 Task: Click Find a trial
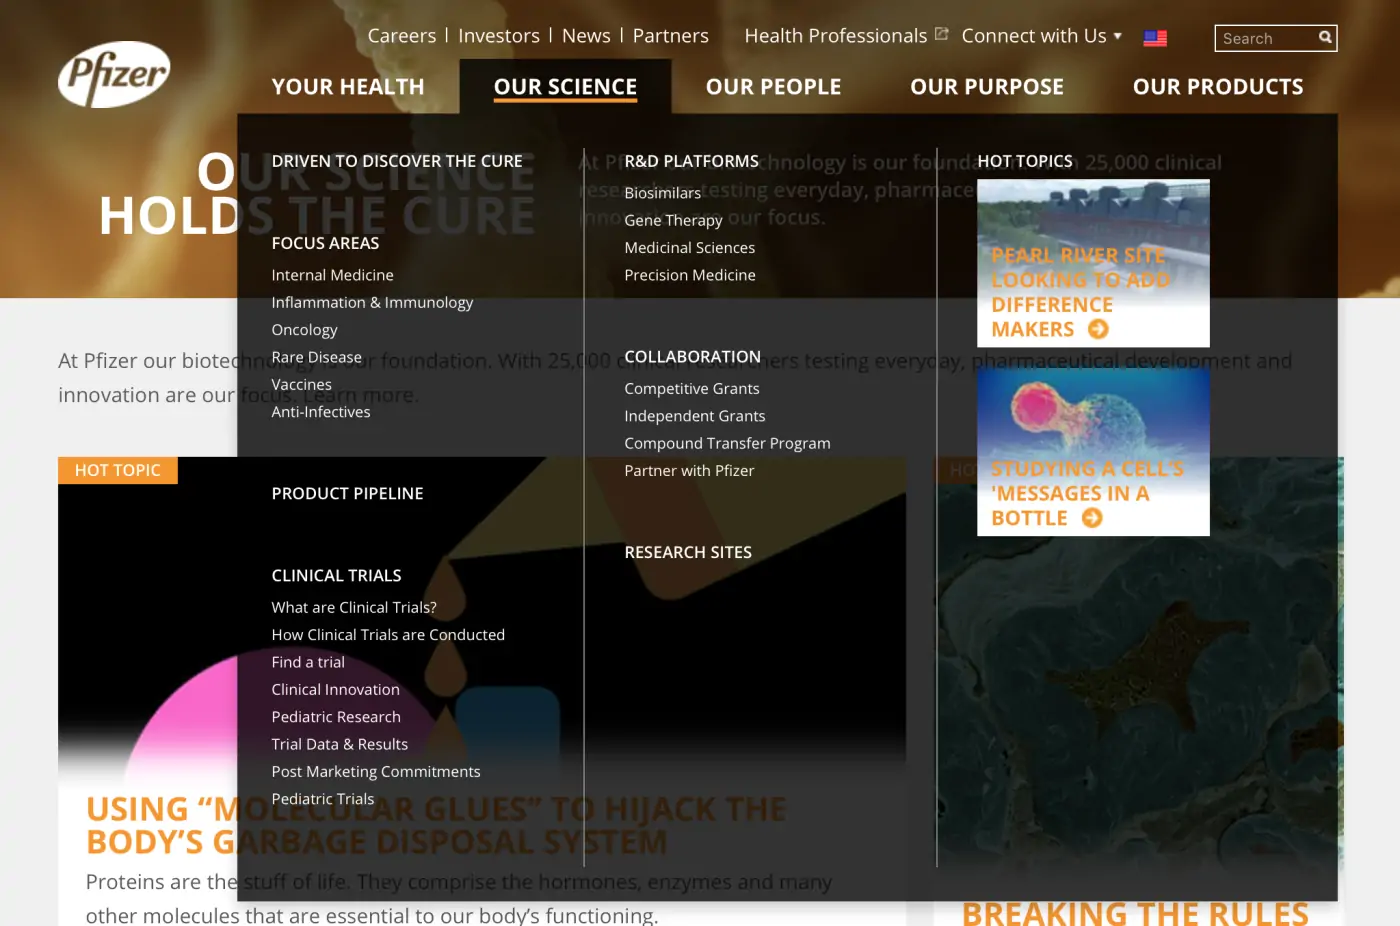click(308, 662)
